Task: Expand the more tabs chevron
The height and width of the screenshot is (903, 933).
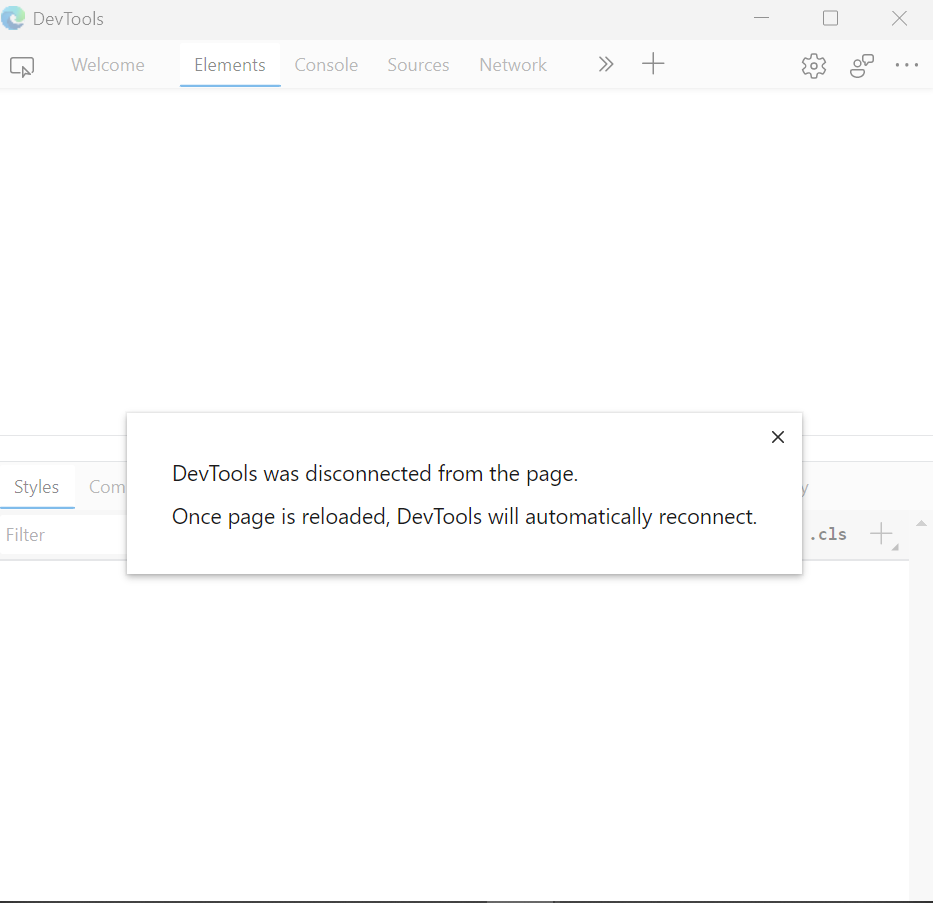Action: click(606, 64)
